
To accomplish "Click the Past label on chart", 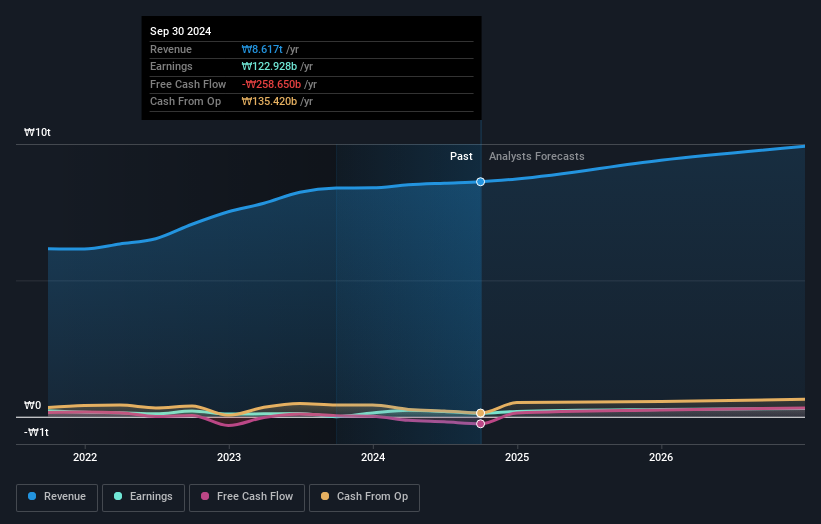I will [x=461, y=156].
